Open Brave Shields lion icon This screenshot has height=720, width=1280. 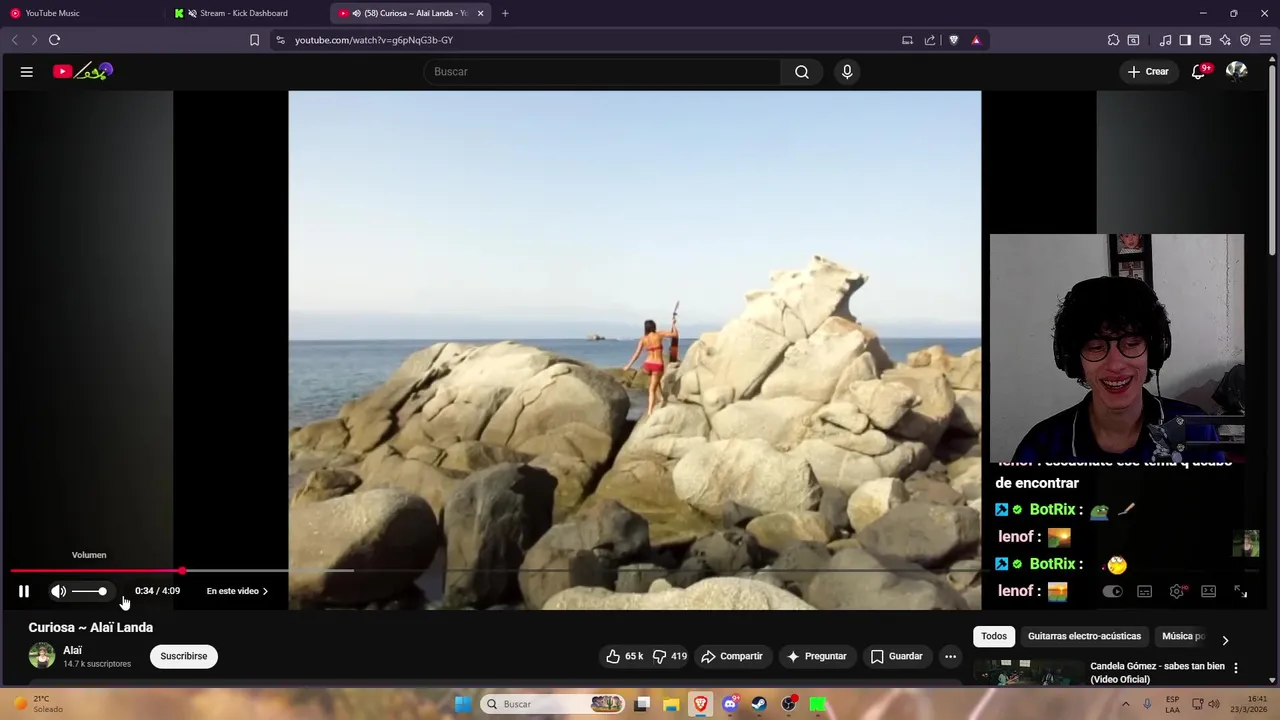(x=954, y=40)
